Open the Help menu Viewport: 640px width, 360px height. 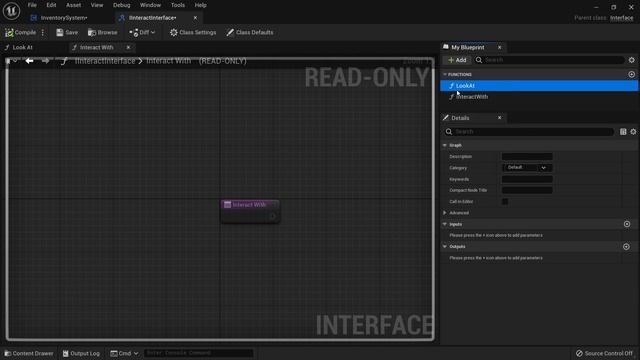[x=200, y=5]
